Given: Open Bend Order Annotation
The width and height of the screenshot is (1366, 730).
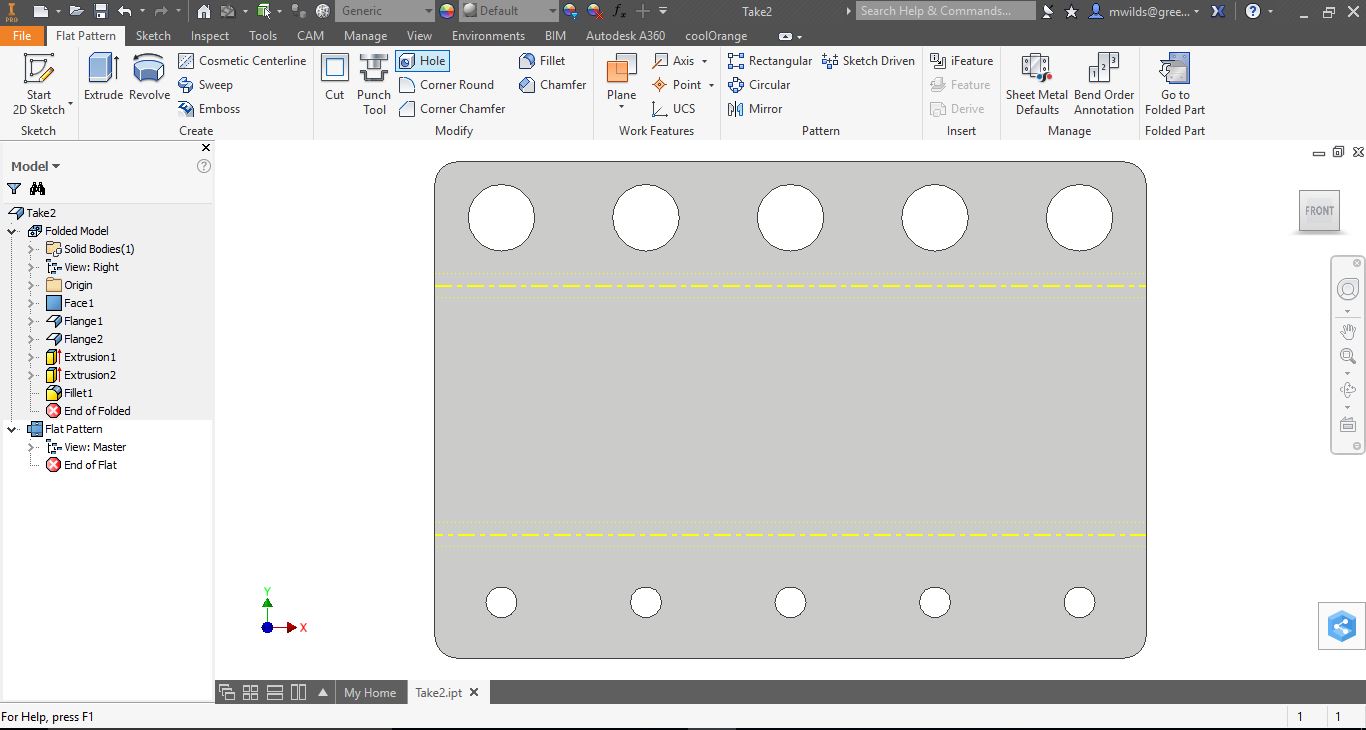Looking at the screenshot, I should coord(1104,84).
